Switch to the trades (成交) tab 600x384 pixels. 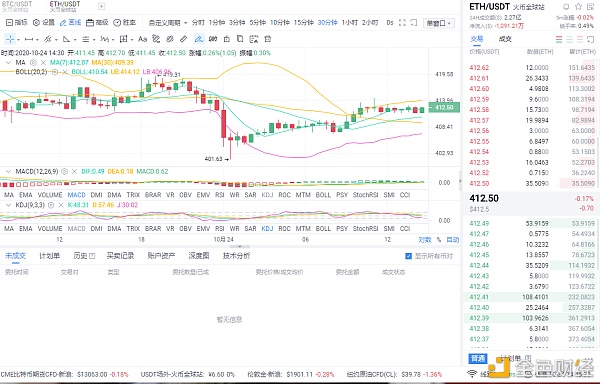[x=505, y=39]
